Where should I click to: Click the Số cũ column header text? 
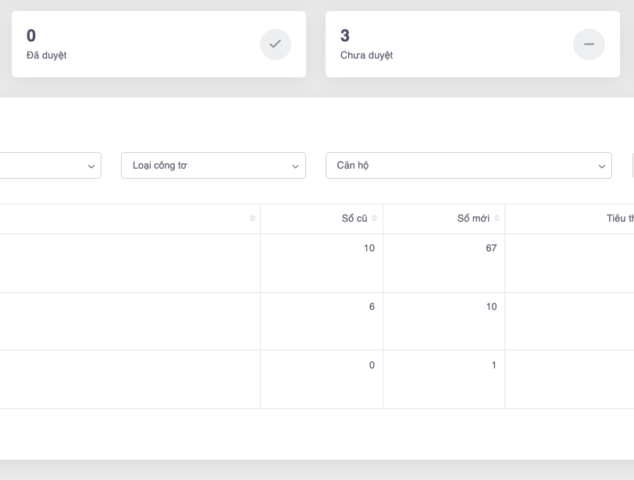[354, 219]
